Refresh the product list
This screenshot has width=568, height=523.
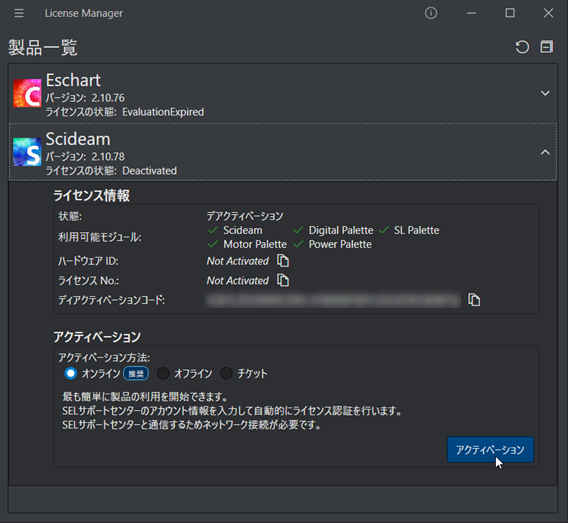pyautogui.click(x=522, y=47)
